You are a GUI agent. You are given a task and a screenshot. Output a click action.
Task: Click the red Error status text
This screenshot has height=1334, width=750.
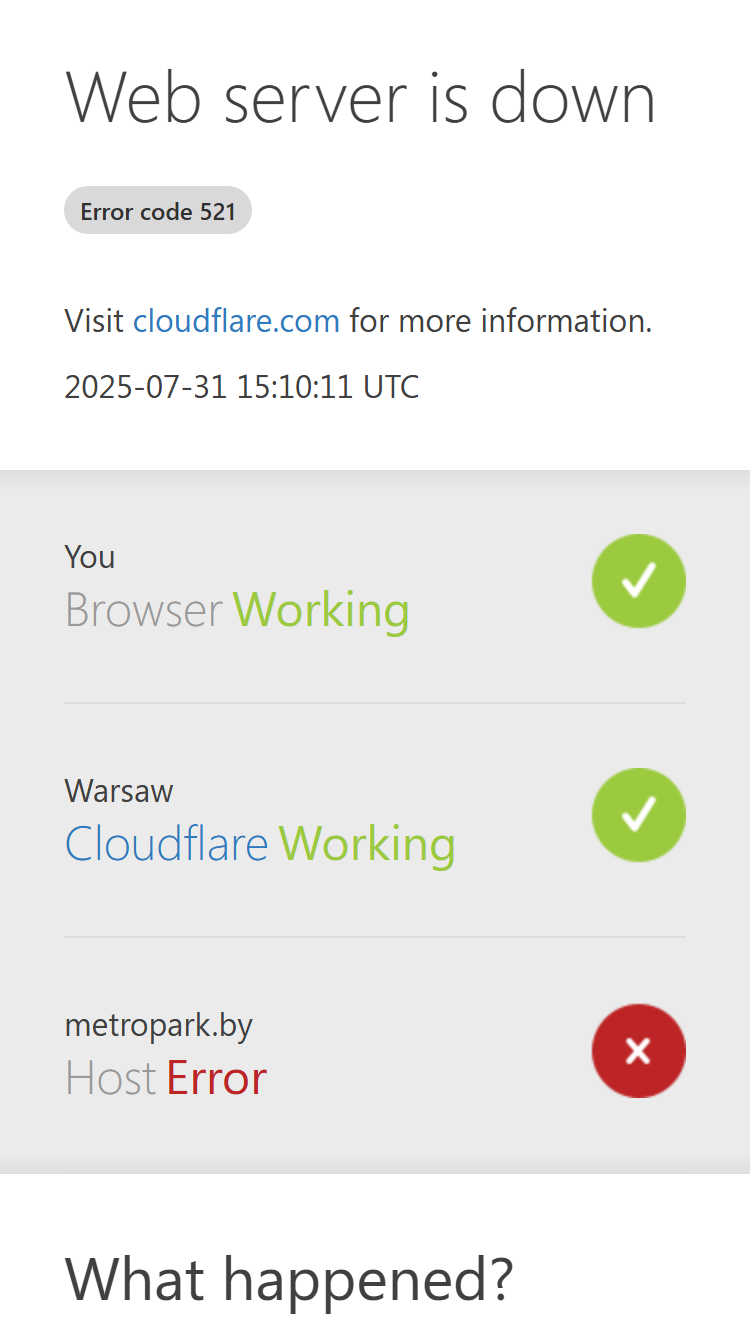pyautogui.click(x=216, y=1078)
